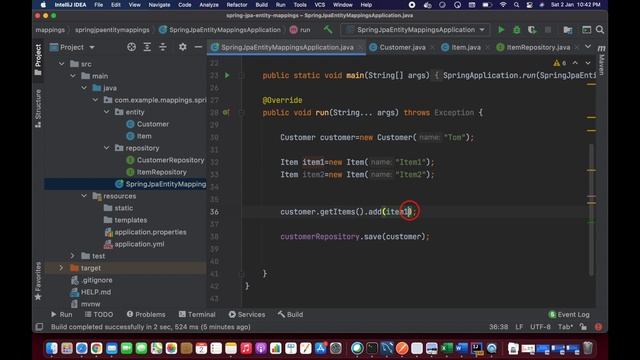The height and width of the screenshot is (360, 640).
Task: Collapse the entity package
Action: coord(107,112)
